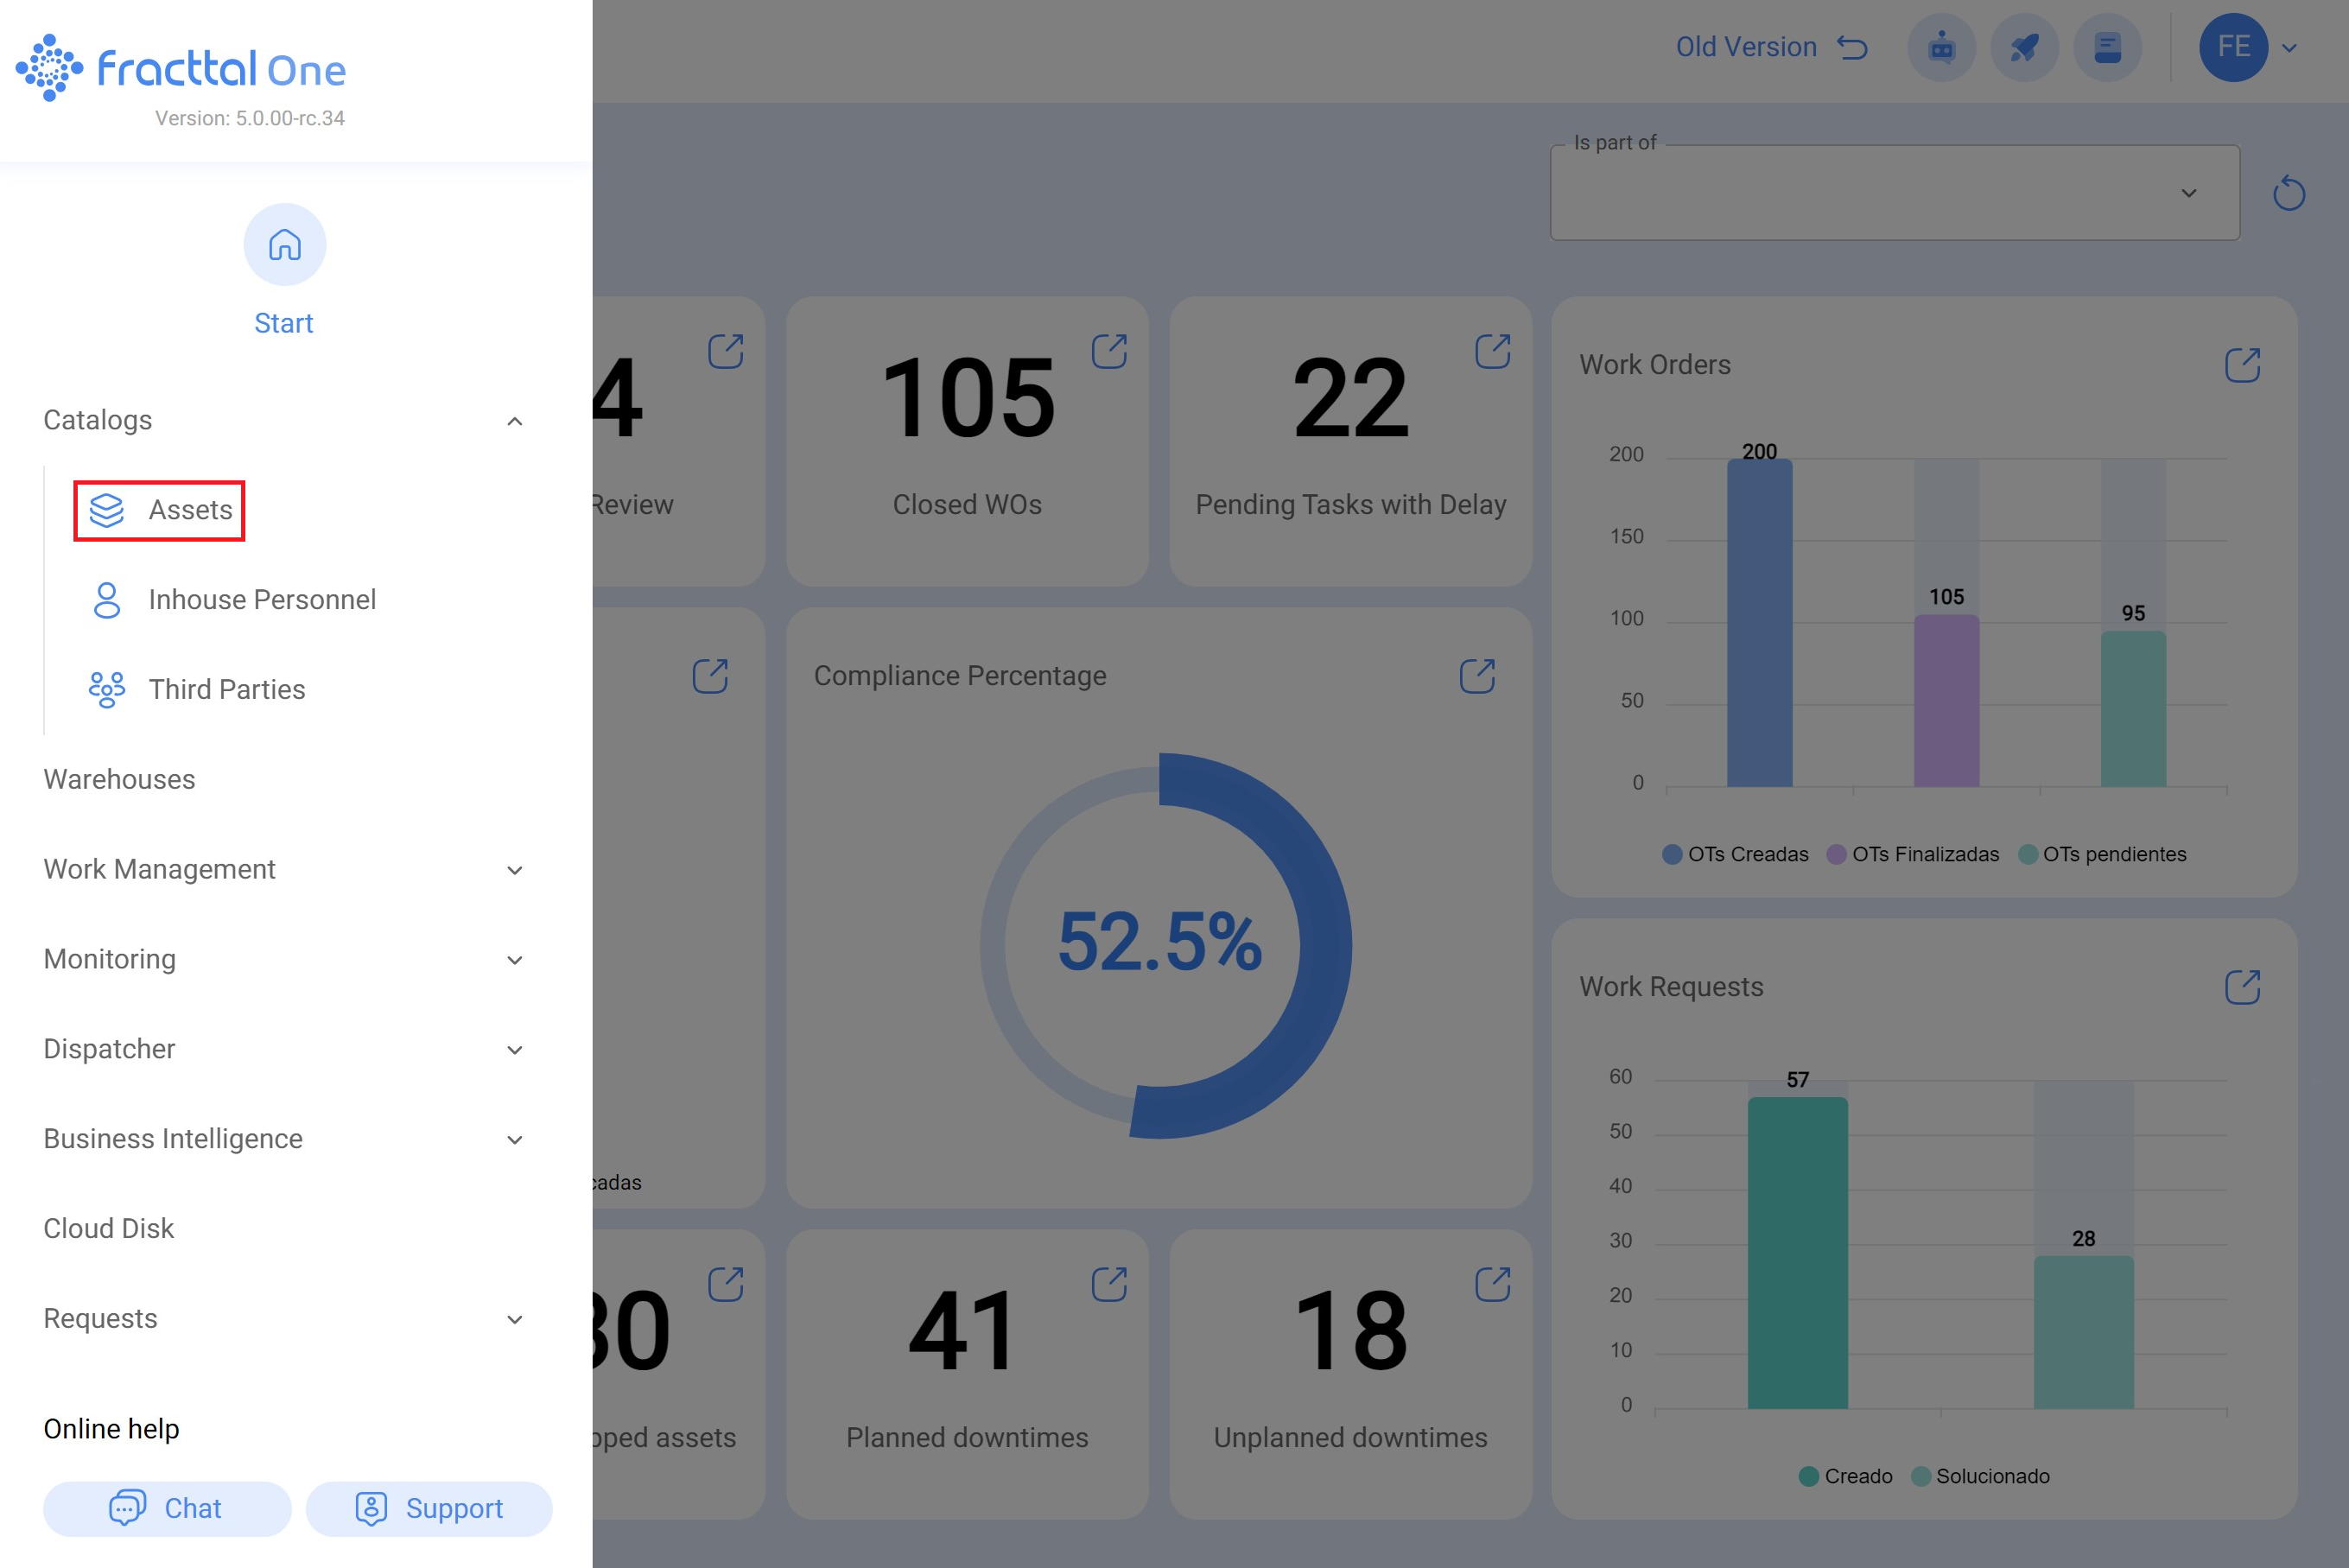Select Third Parties menu entry
The image size is (2349, 1568).
tap(227, 690)
